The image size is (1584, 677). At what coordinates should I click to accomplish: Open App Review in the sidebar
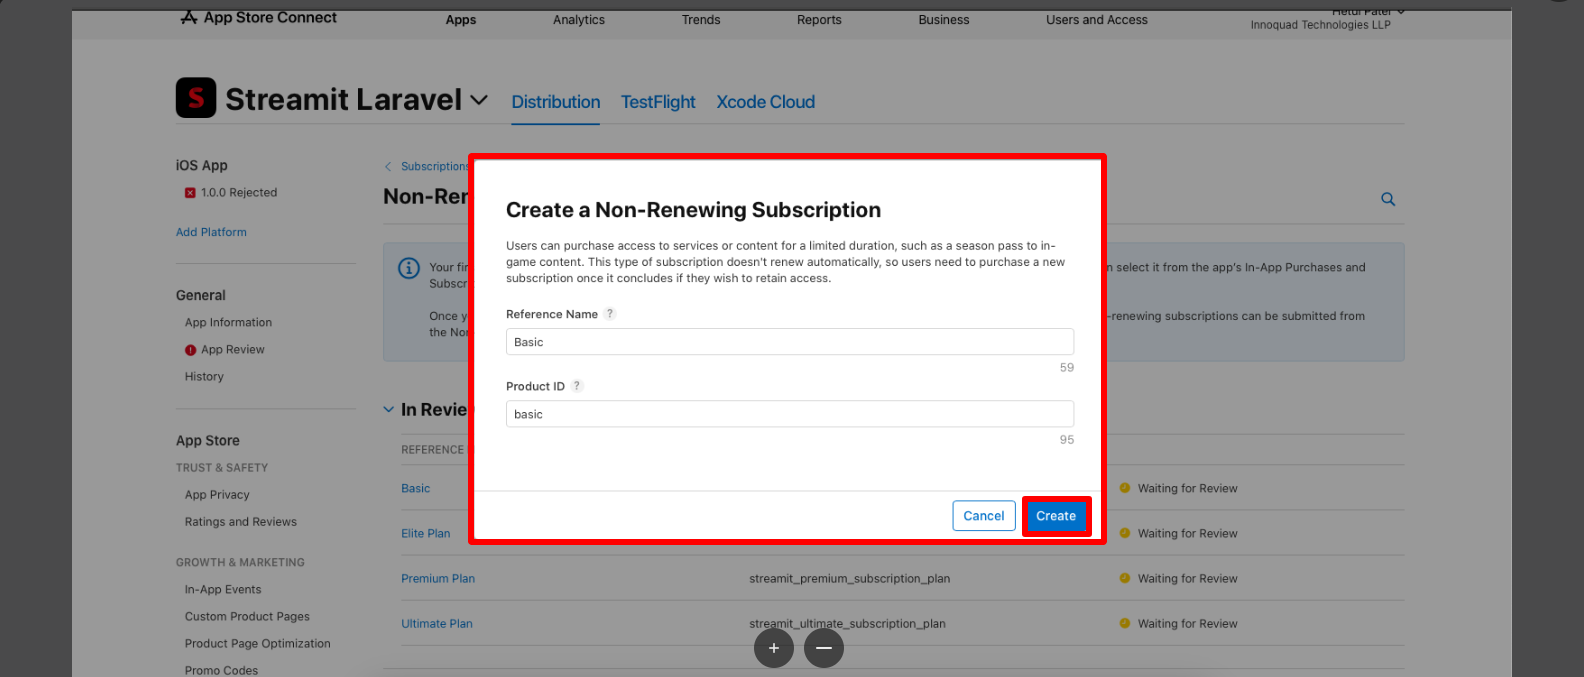tap(233, 350)
